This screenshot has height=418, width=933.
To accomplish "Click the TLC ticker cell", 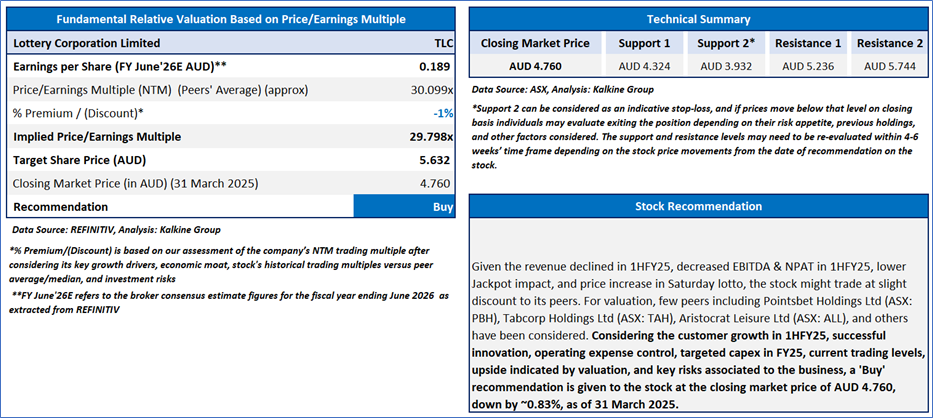I will pos(442,43).
